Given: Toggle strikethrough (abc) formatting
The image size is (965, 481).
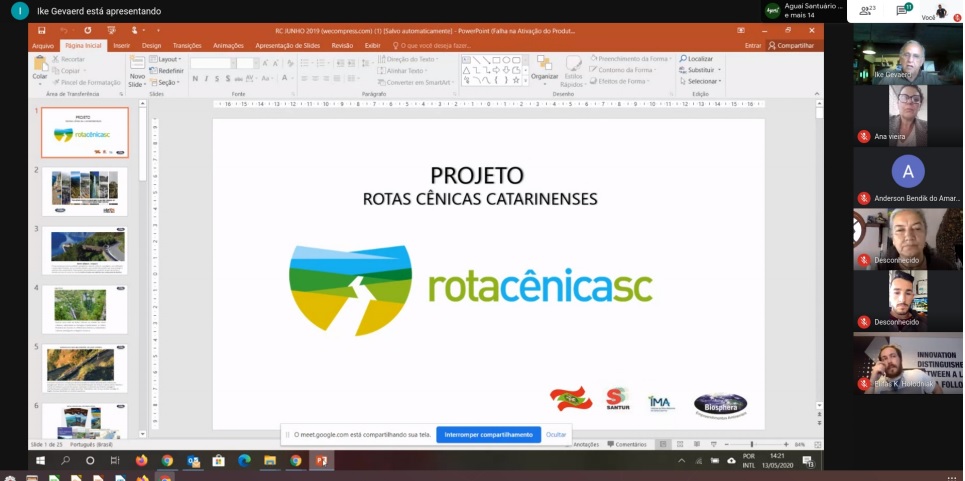Looking at the screenshot, I should [x=239, y=79].
